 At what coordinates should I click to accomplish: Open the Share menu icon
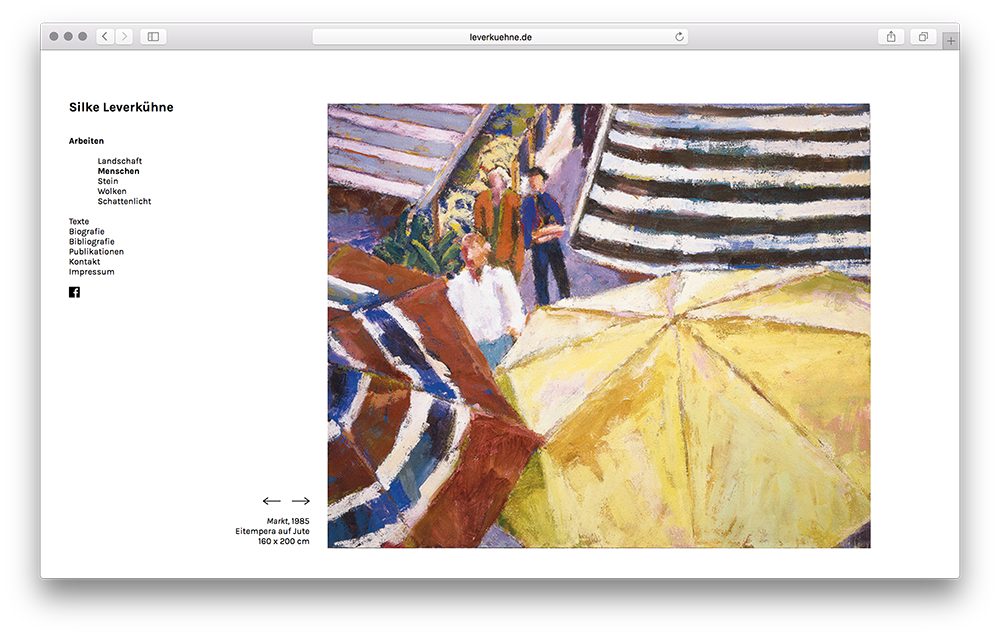[891, 37]
